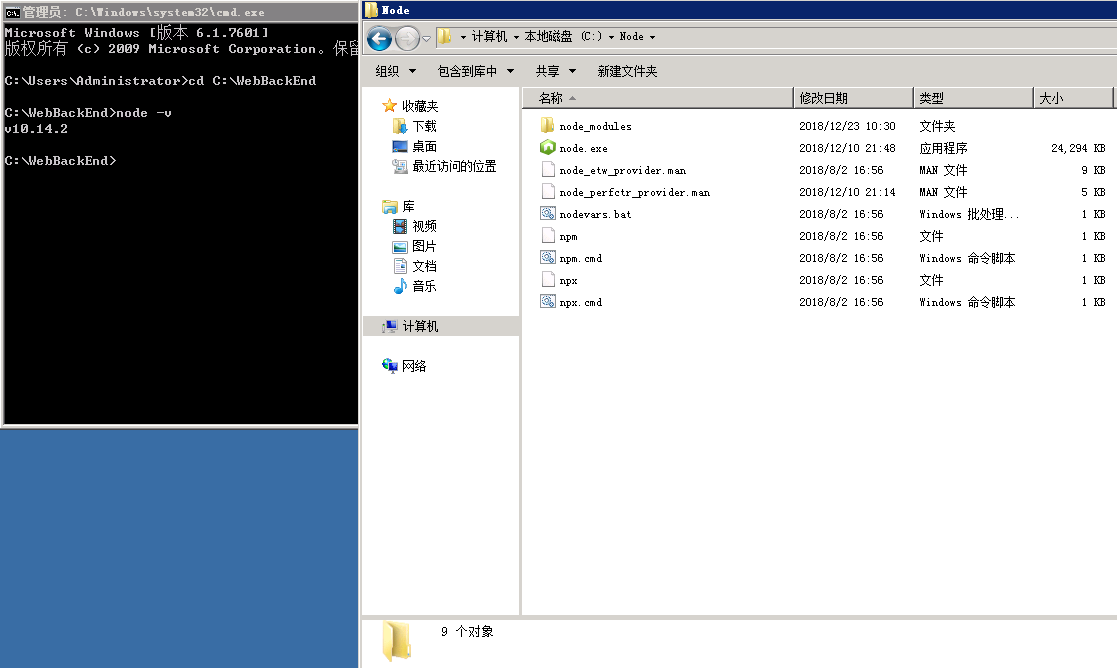Select node_perfctr_provider.man file name
The height and width of the screenshot is (668, 1117).
coord(635,192)
